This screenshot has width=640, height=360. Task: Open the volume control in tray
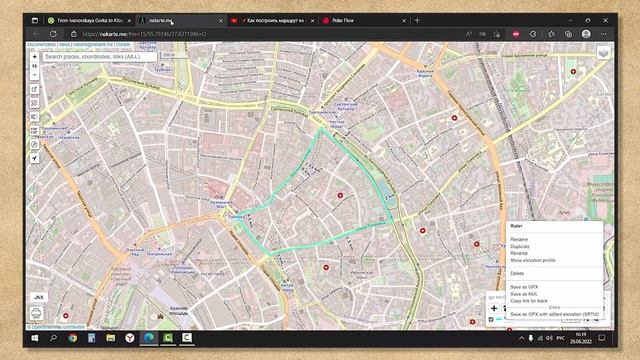tap(549, 338)
